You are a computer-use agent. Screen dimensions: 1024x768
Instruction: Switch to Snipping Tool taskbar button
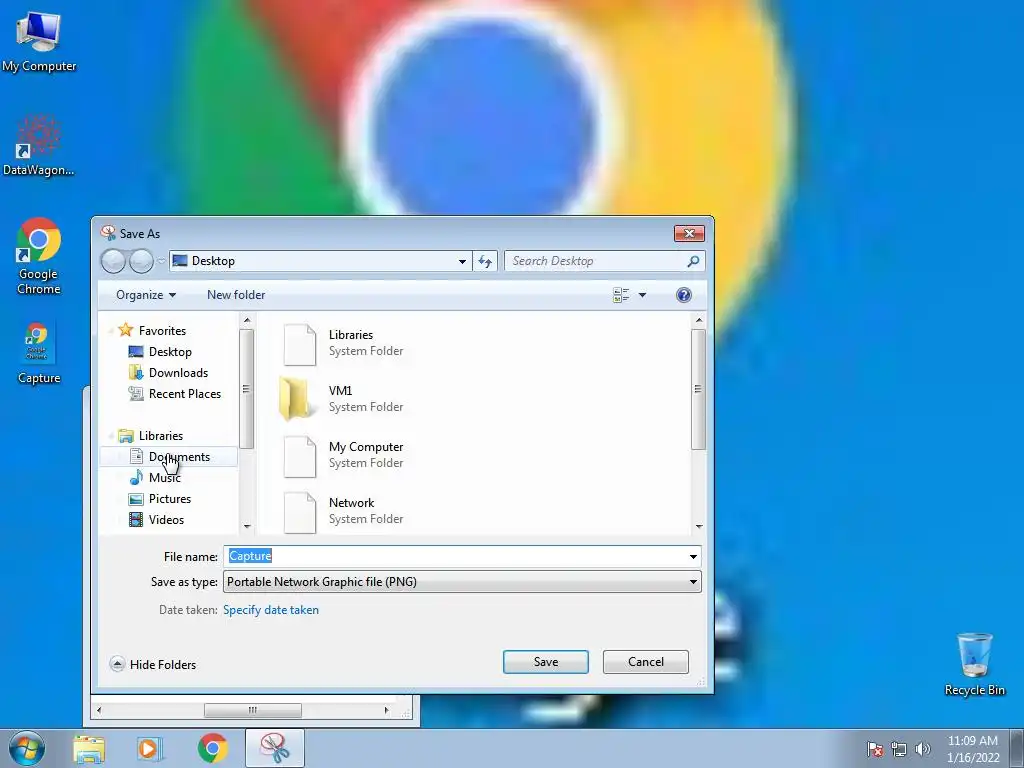click(275, 748)
